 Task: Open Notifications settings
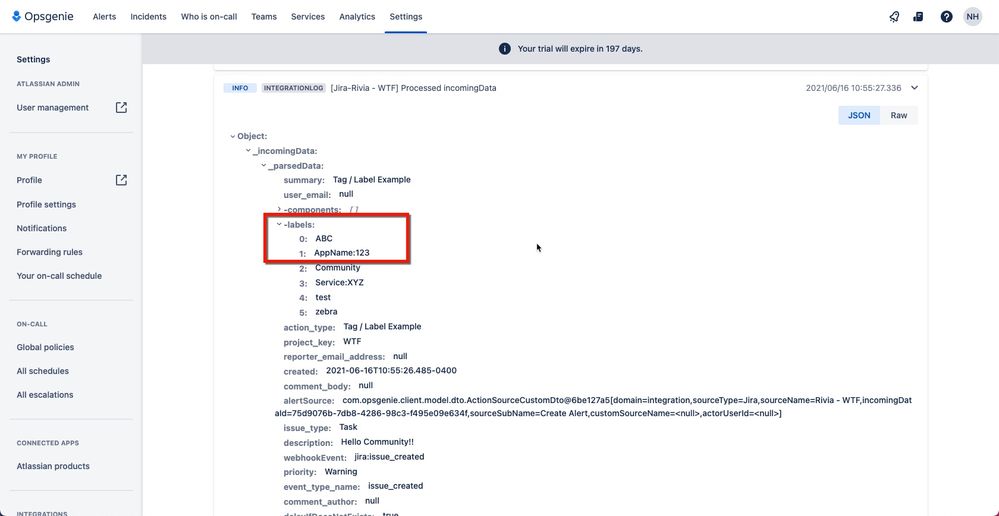click(41, 228)
